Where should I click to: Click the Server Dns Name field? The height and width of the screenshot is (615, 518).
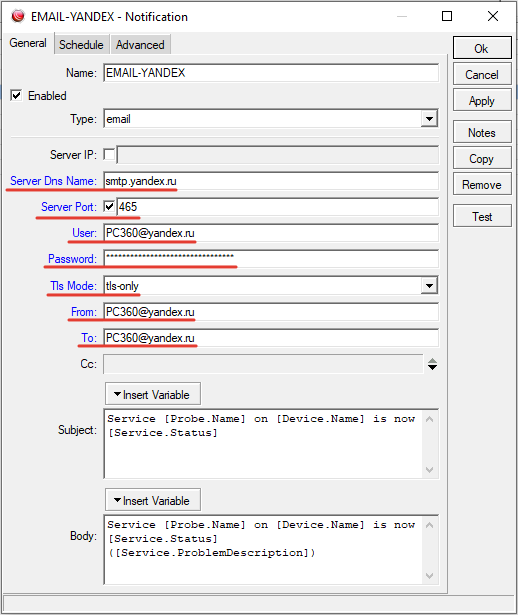tap(271, 181)
